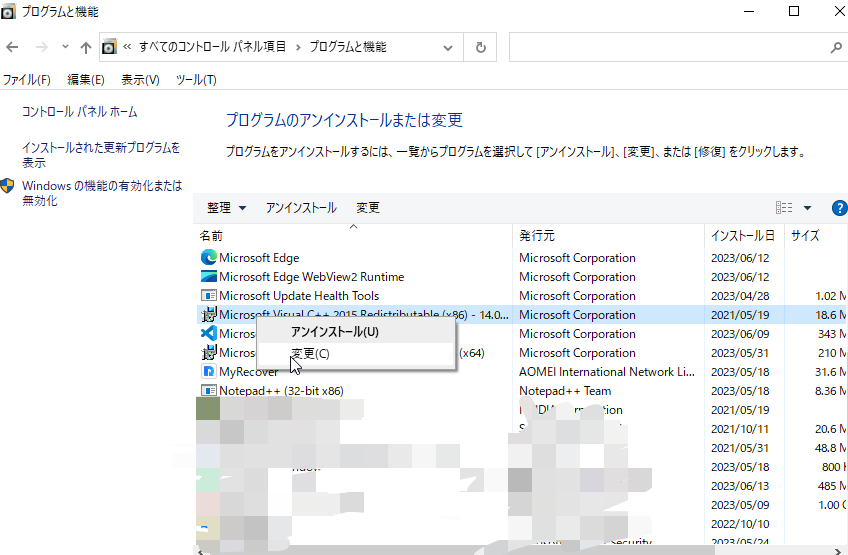Select the Microsoft Edge icon
The width and height of the screenshot is (848, 555).
coord(209,257)
